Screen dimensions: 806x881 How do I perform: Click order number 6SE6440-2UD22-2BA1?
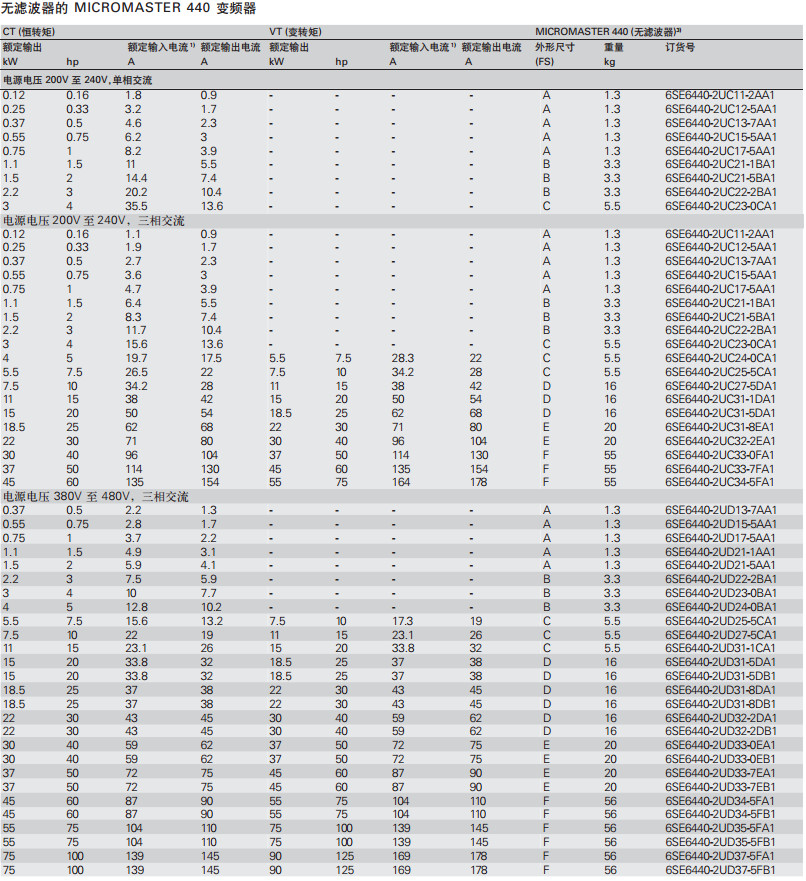coord(720,579)
